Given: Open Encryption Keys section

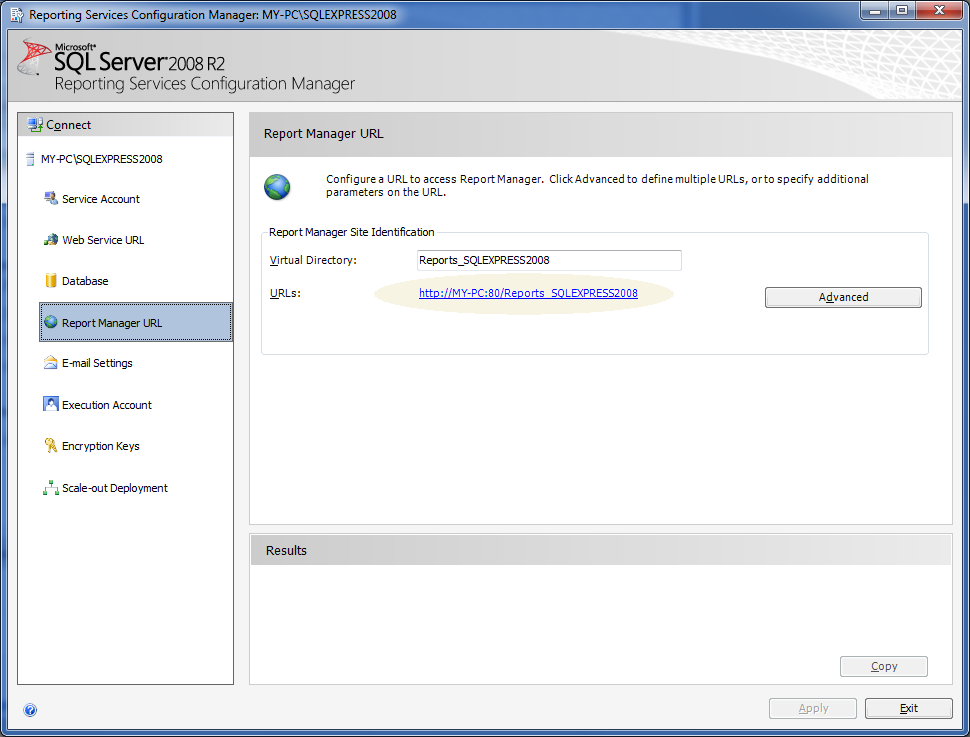Looking at the screenshot, I should pos(100,446).
